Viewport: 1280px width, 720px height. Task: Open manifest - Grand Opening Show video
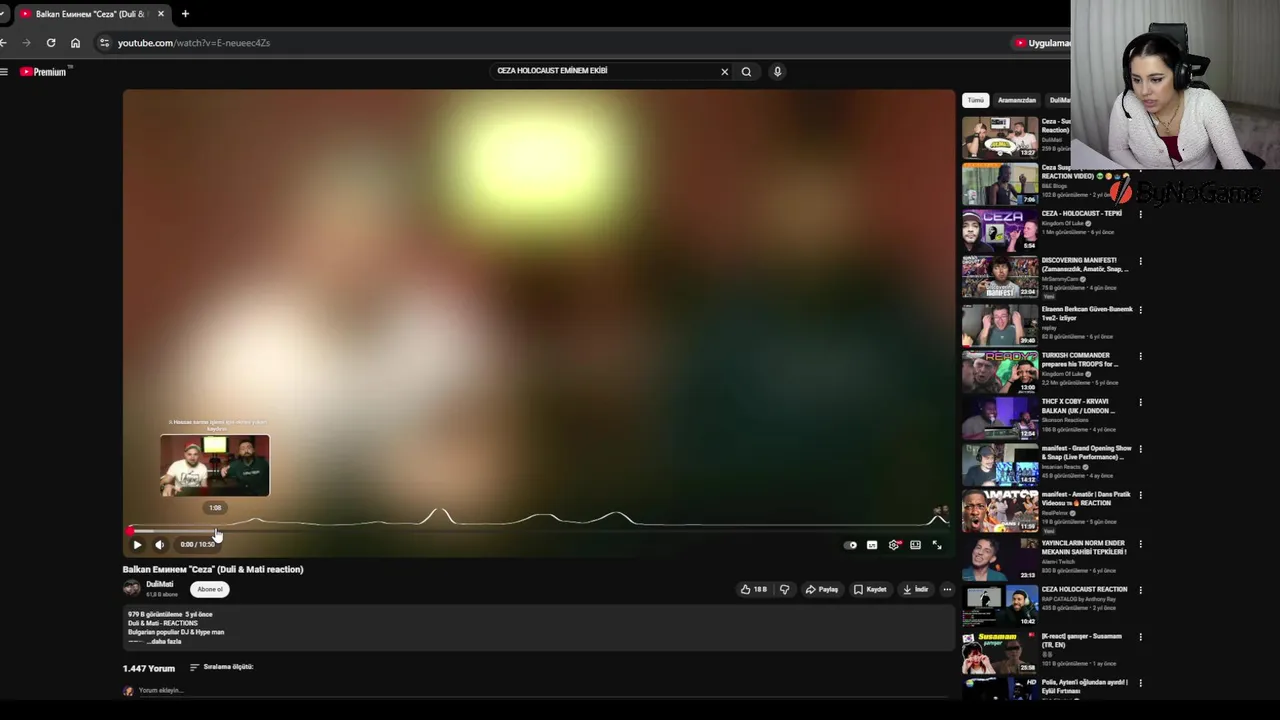1087,453
